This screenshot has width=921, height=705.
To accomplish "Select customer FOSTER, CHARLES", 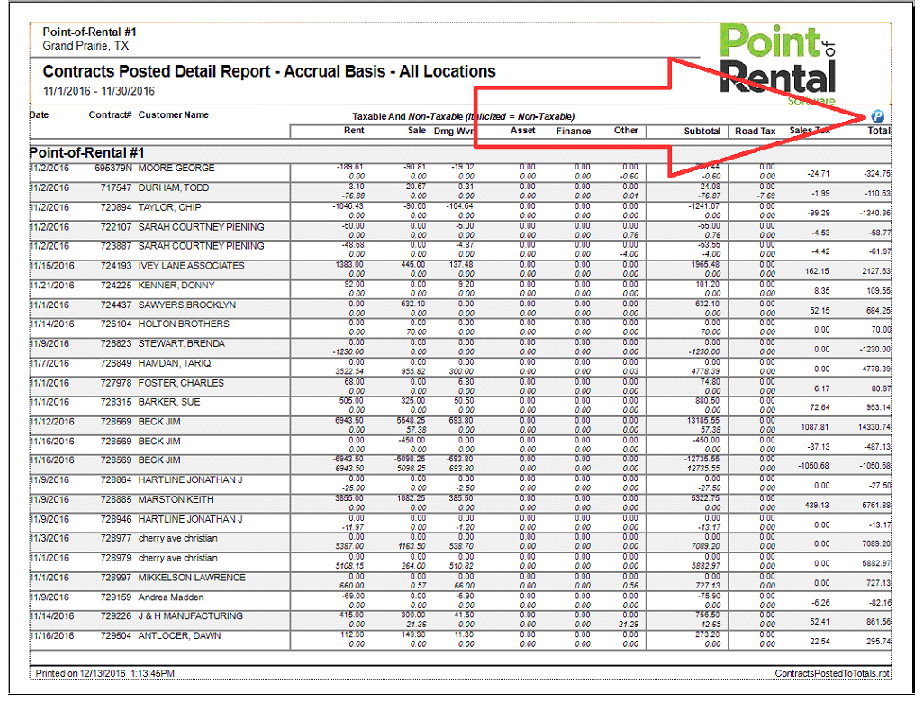I will tap(181, 383).
